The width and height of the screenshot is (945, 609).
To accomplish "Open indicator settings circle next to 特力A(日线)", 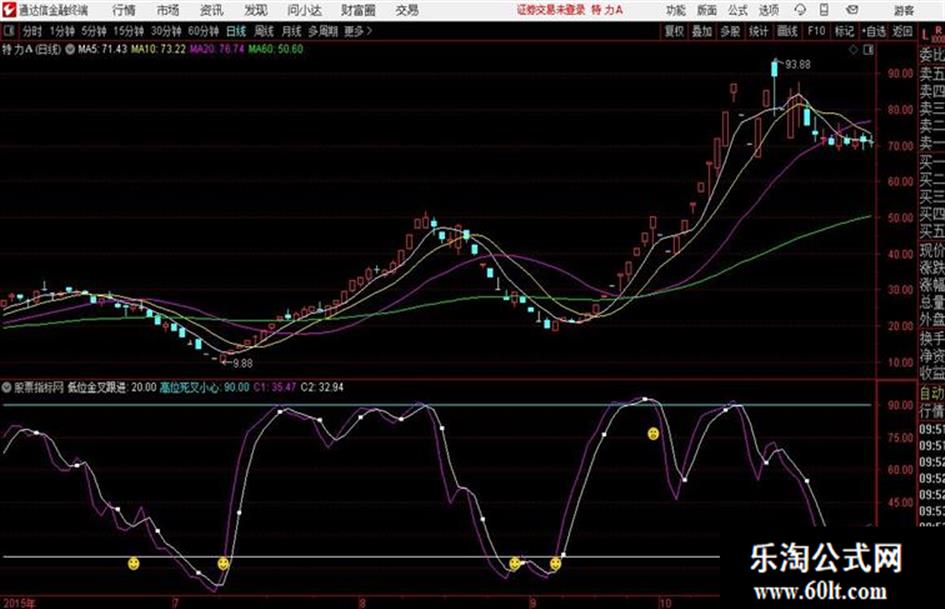I will pyautogui.click(x=70, y=49).
